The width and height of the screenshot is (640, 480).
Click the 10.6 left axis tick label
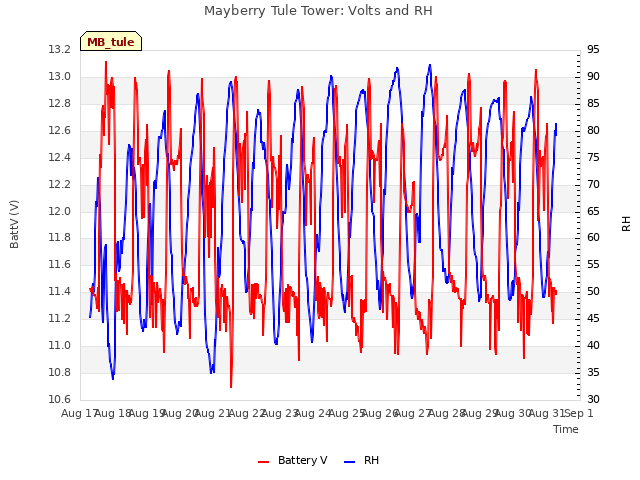[x=60, y=399]
